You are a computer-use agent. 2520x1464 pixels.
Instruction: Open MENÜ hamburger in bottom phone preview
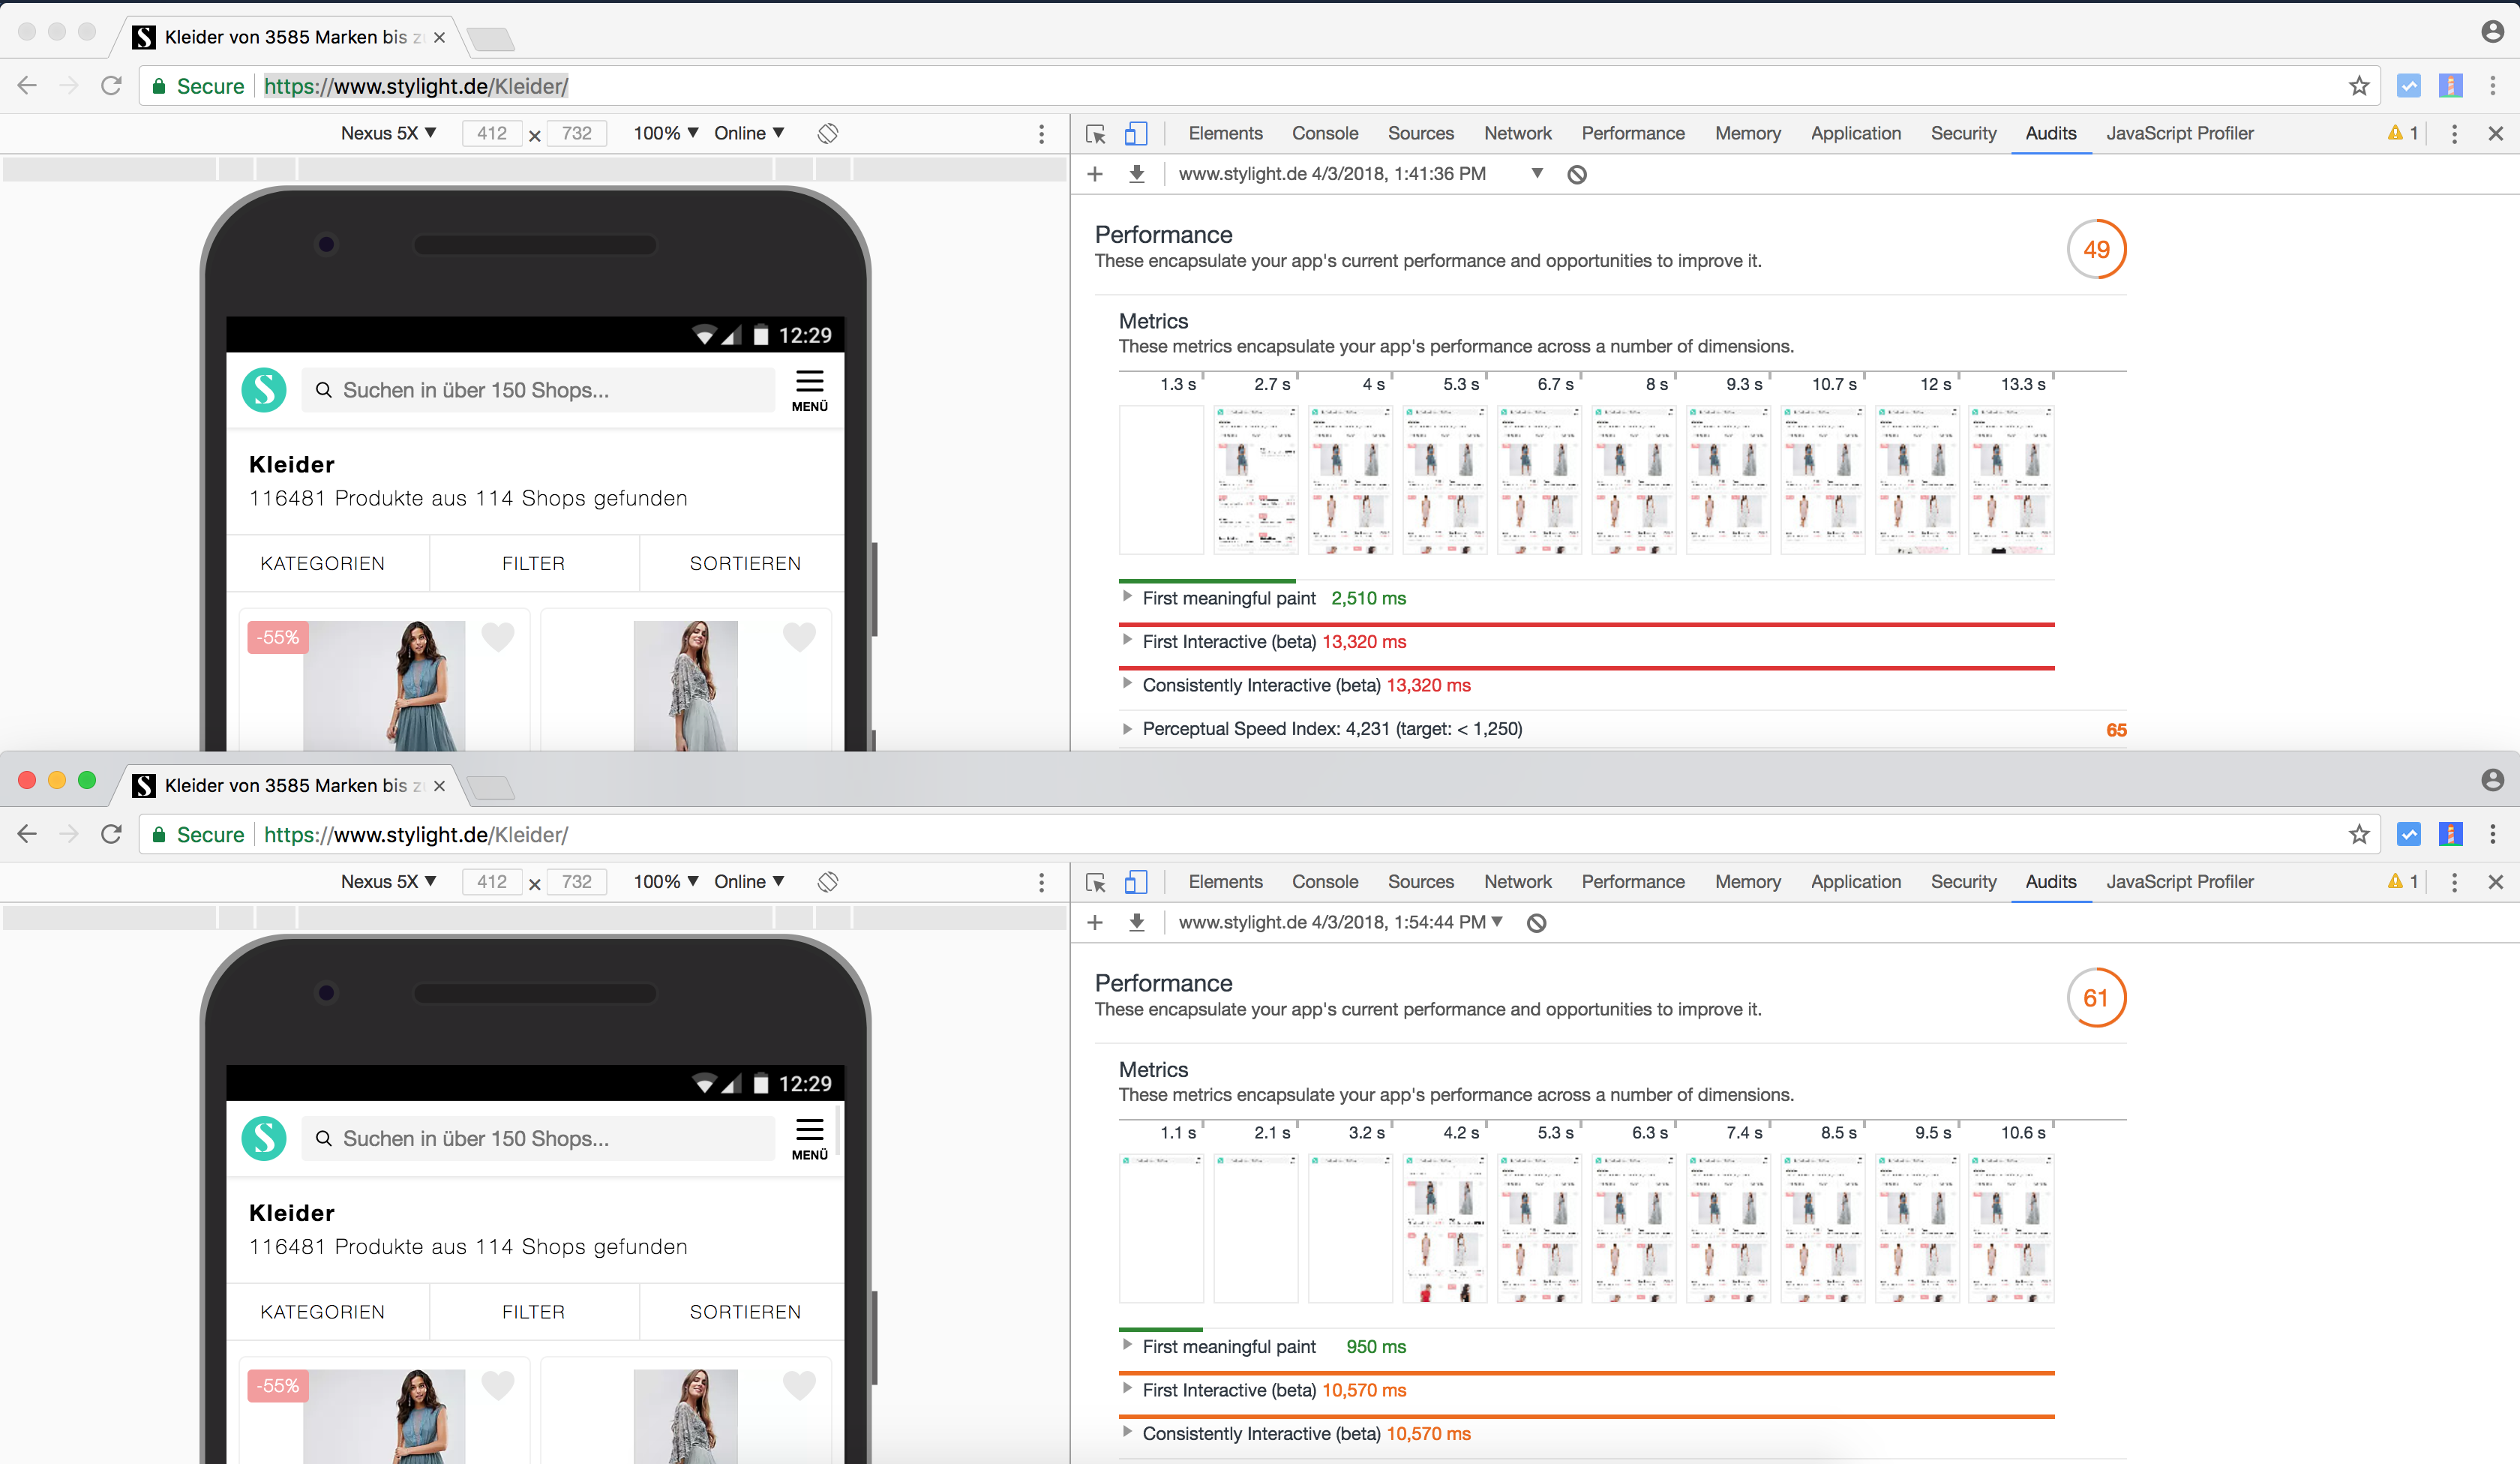tap(810, 1140)
